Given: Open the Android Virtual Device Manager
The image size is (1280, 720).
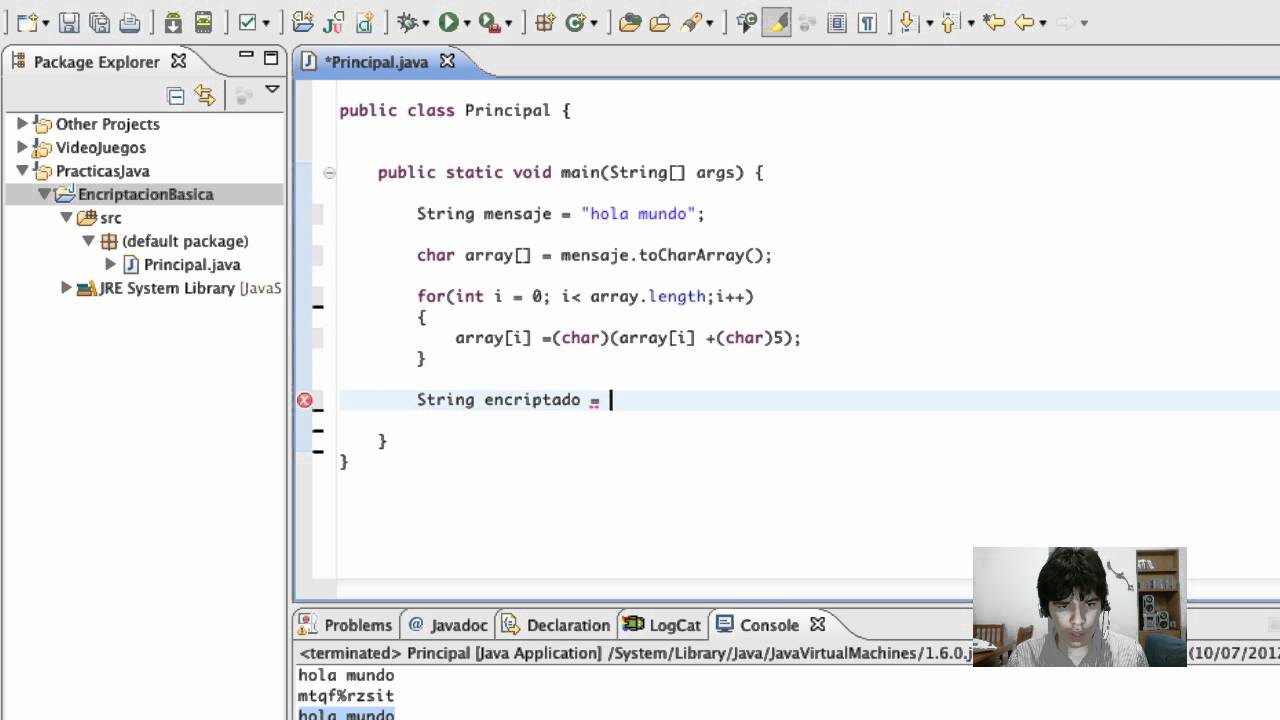Looking at the screenshot, I should pyautogui.click(x=202, y=21).
